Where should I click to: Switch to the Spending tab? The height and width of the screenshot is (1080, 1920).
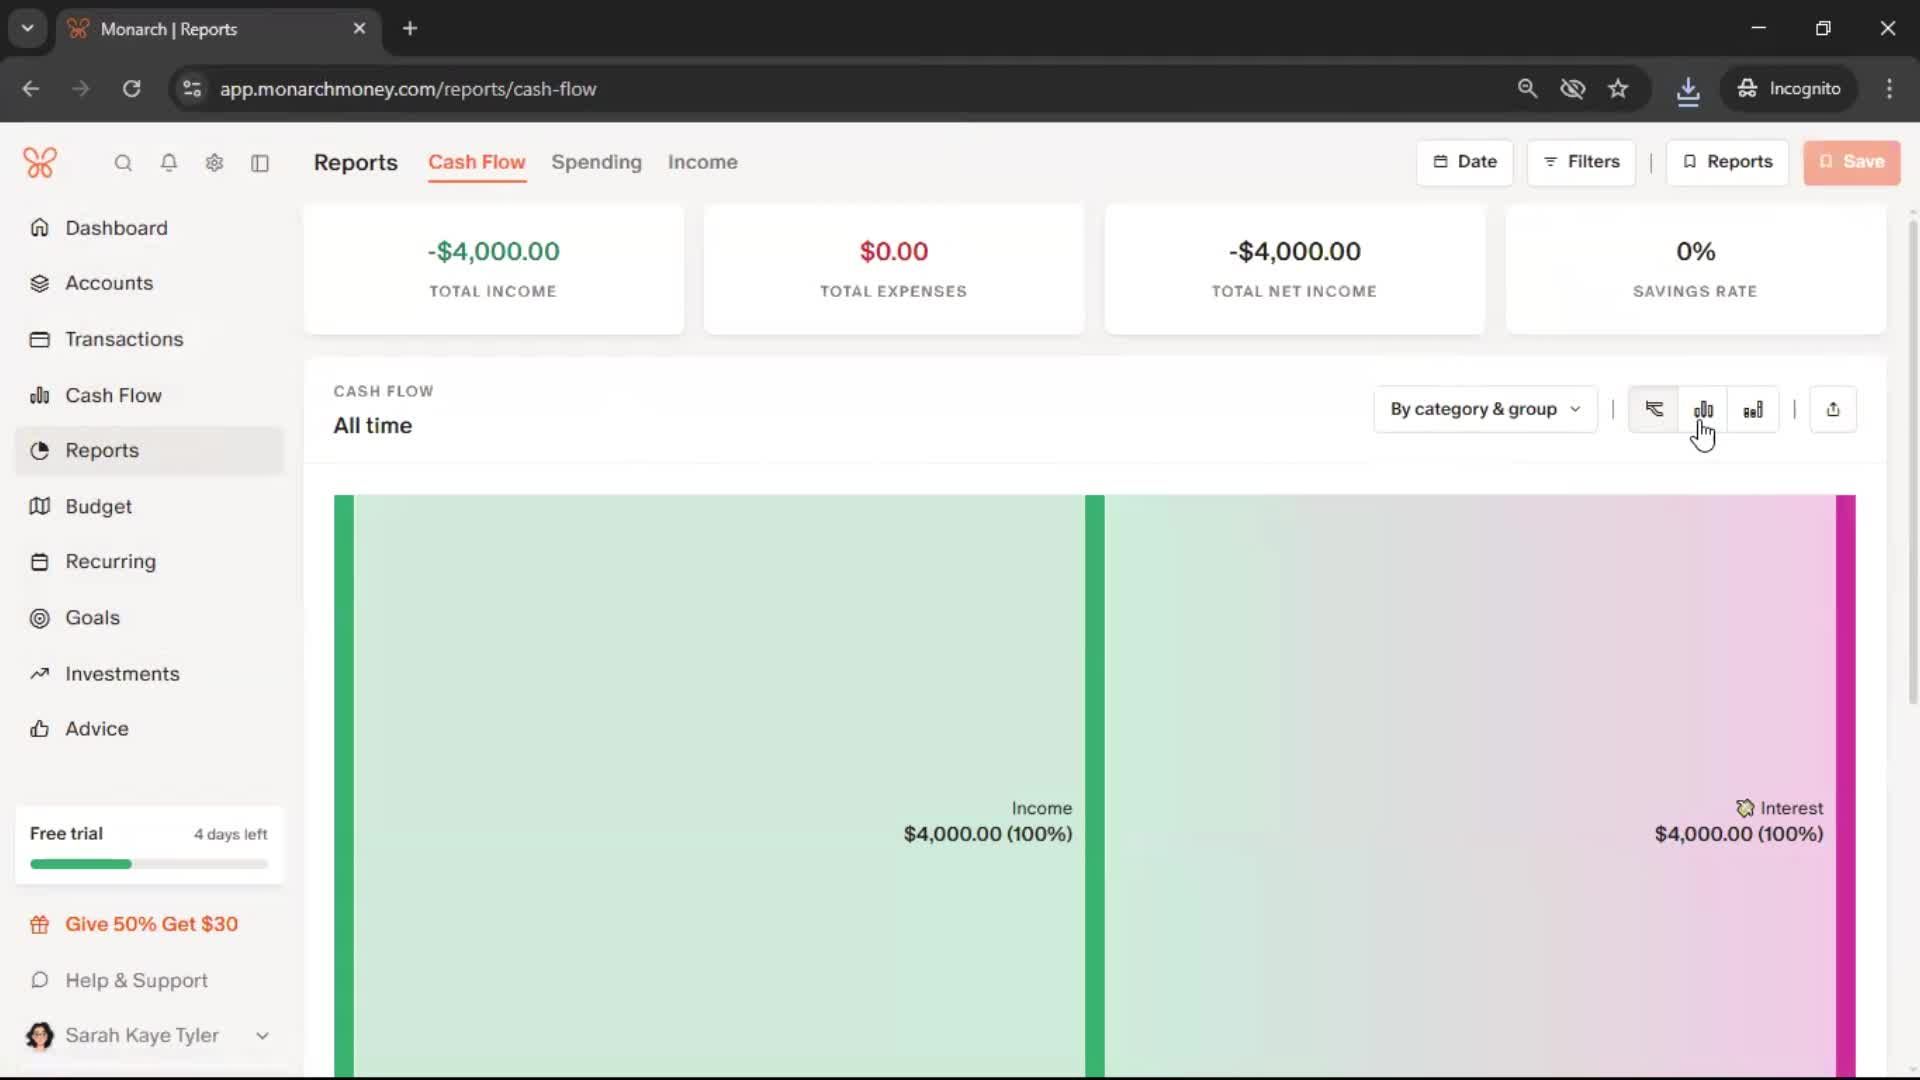point(596,162)
